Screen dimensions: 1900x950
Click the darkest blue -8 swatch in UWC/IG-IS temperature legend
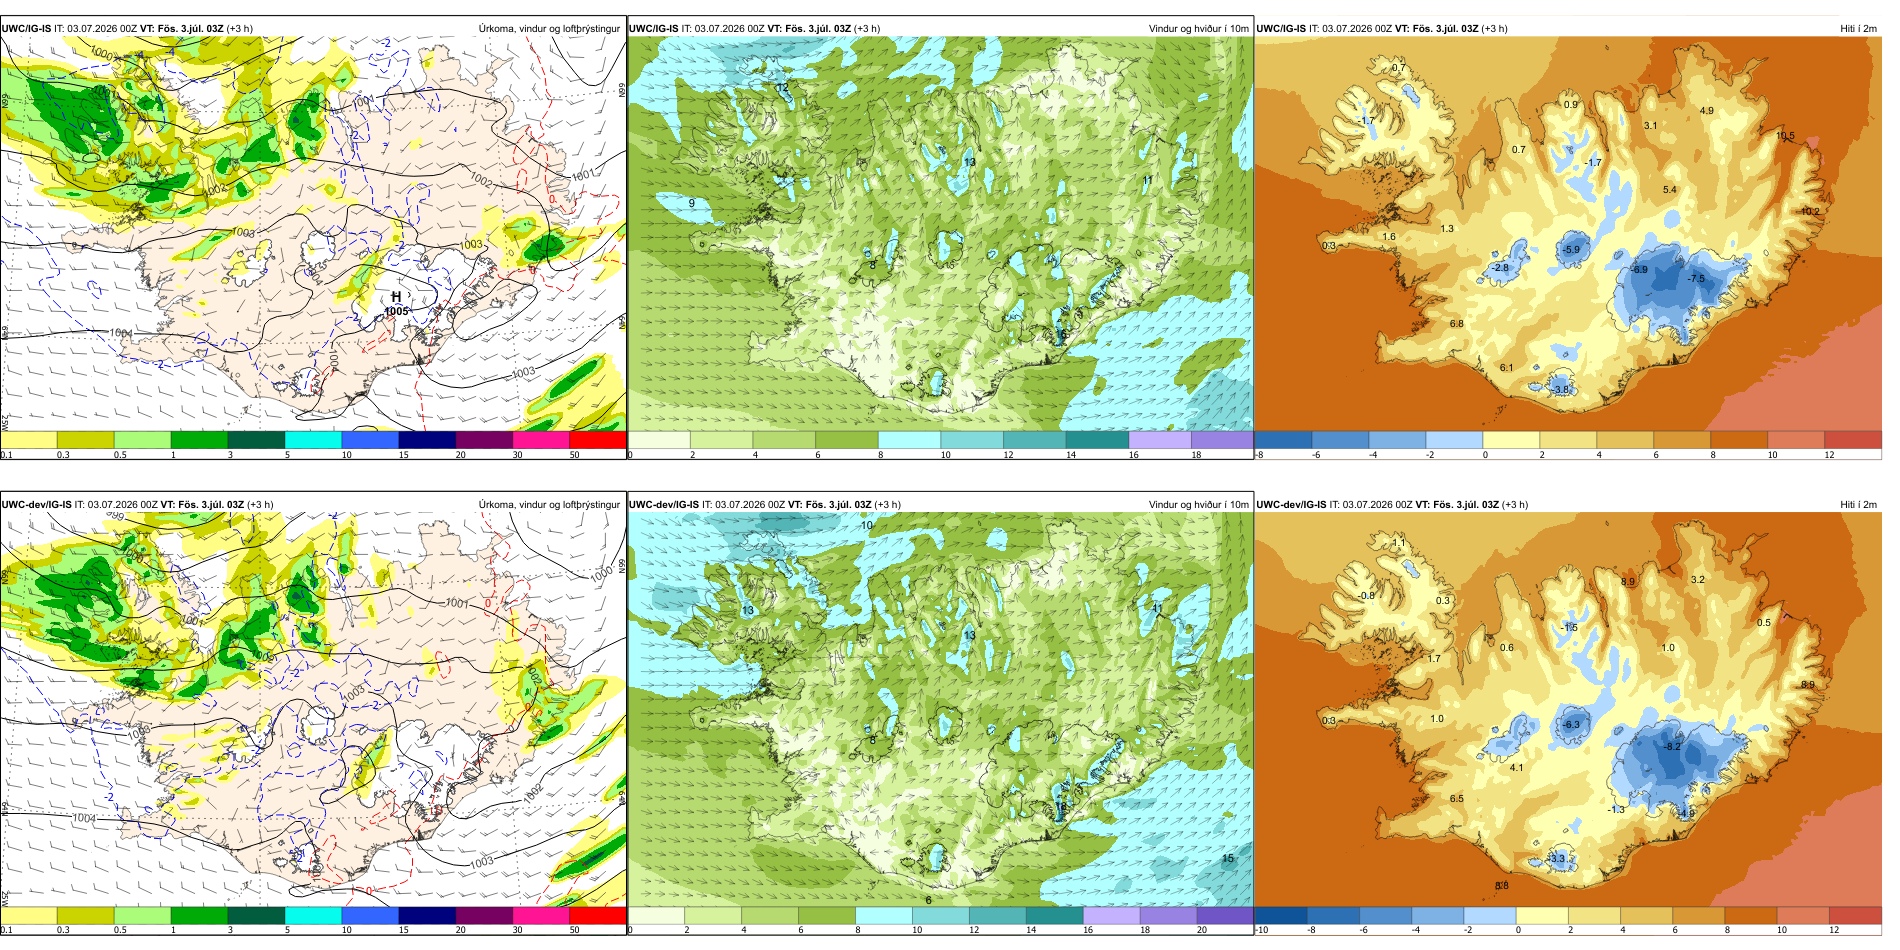coord(1282,440)
